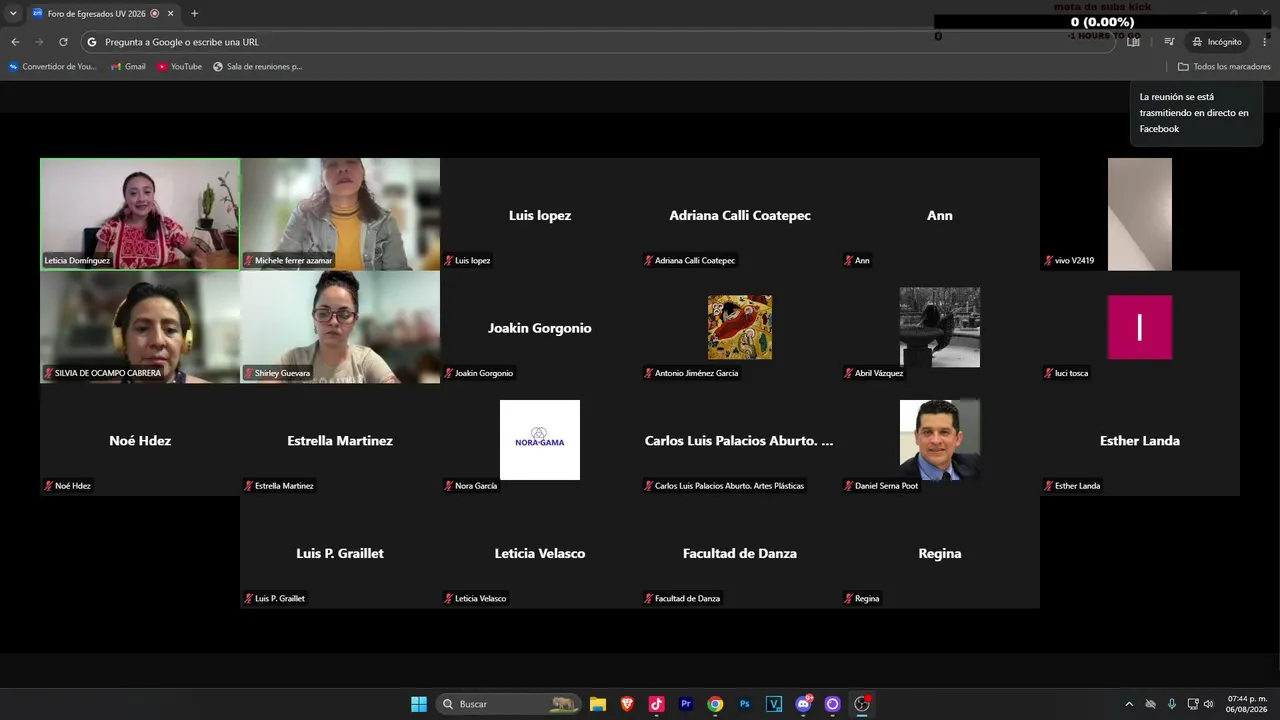Screen dimensions: 1280x720
Task: Click the Leticia Velasco participant tile
Action: point(540,553)
